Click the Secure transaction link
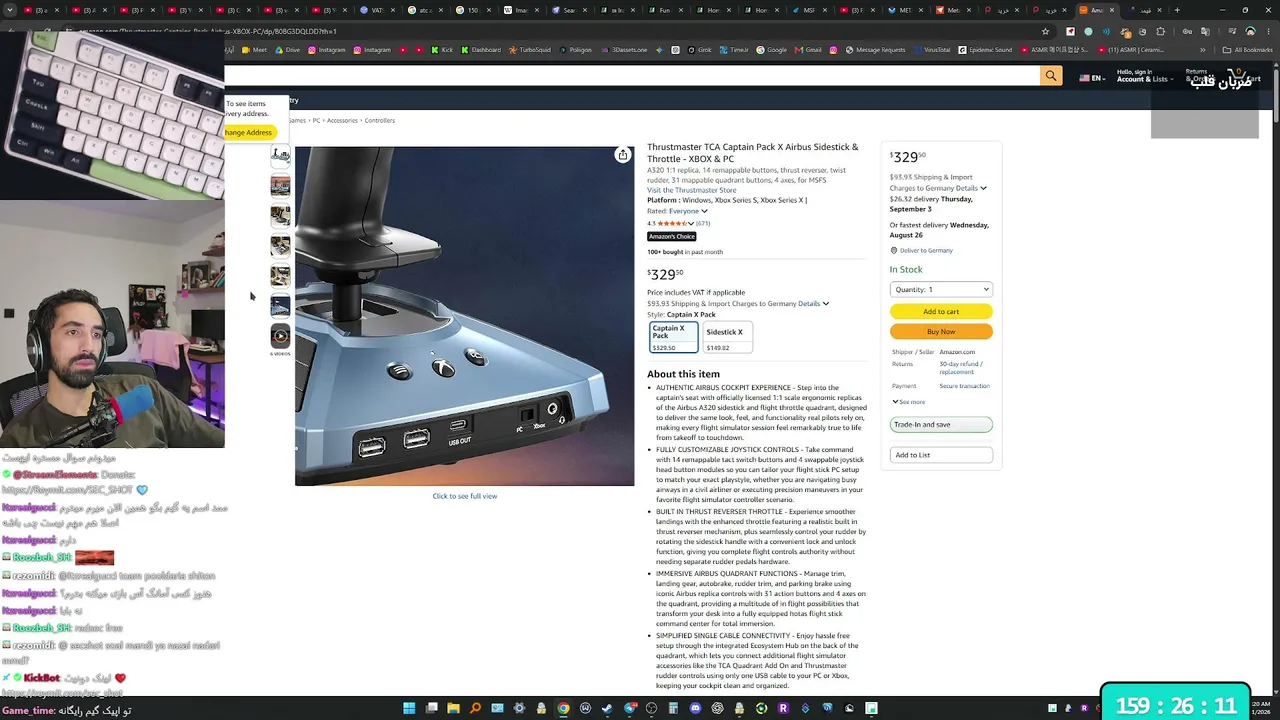1280x720 pixels. 964,386
